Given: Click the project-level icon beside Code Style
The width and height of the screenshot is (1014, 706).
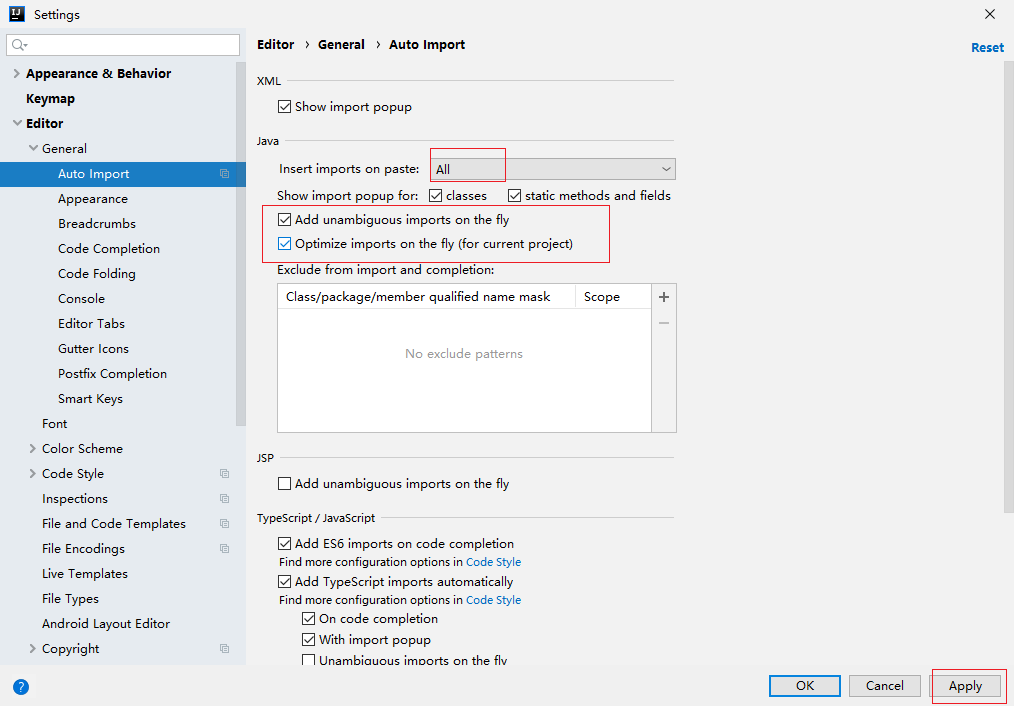Looking at the screenshot, I should [224, 474].
